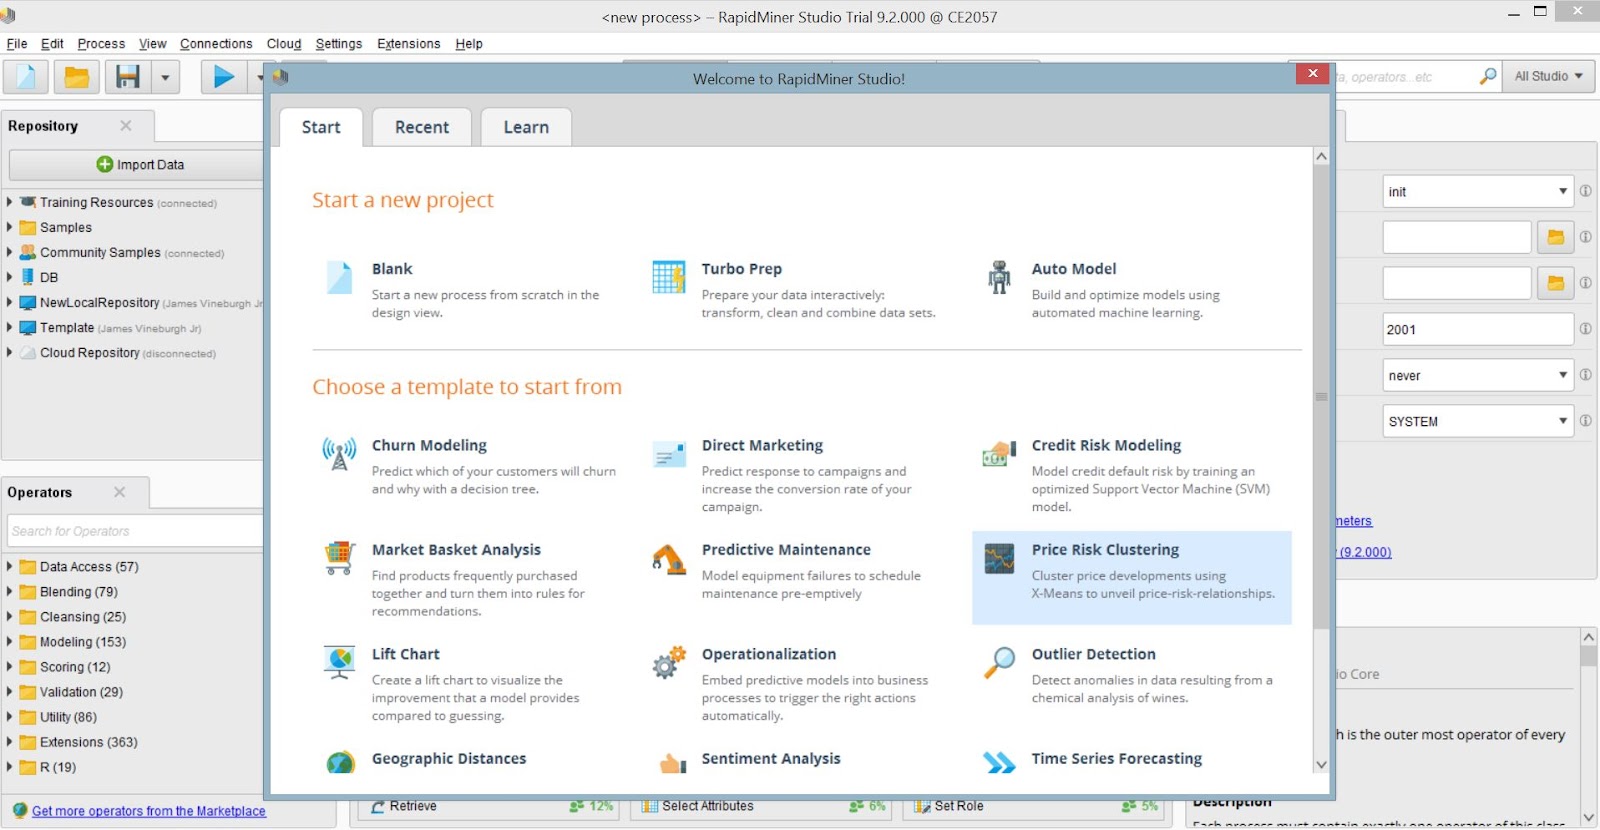Start Auto Model via robot icon
This screenshot has height=830, width=1600.
point(999,277)
